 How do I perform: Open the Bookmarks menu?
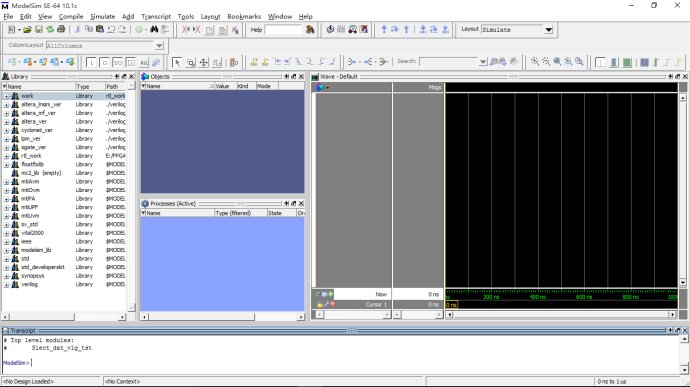click(x=244, y=16)
